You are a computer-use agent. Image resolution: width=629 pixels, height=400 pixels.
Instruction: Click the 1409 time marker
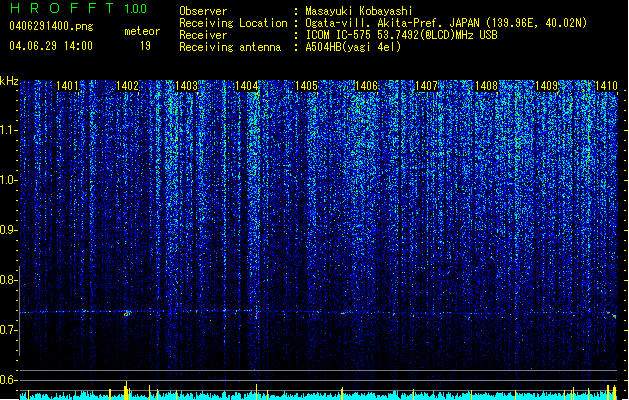(546, 86)
